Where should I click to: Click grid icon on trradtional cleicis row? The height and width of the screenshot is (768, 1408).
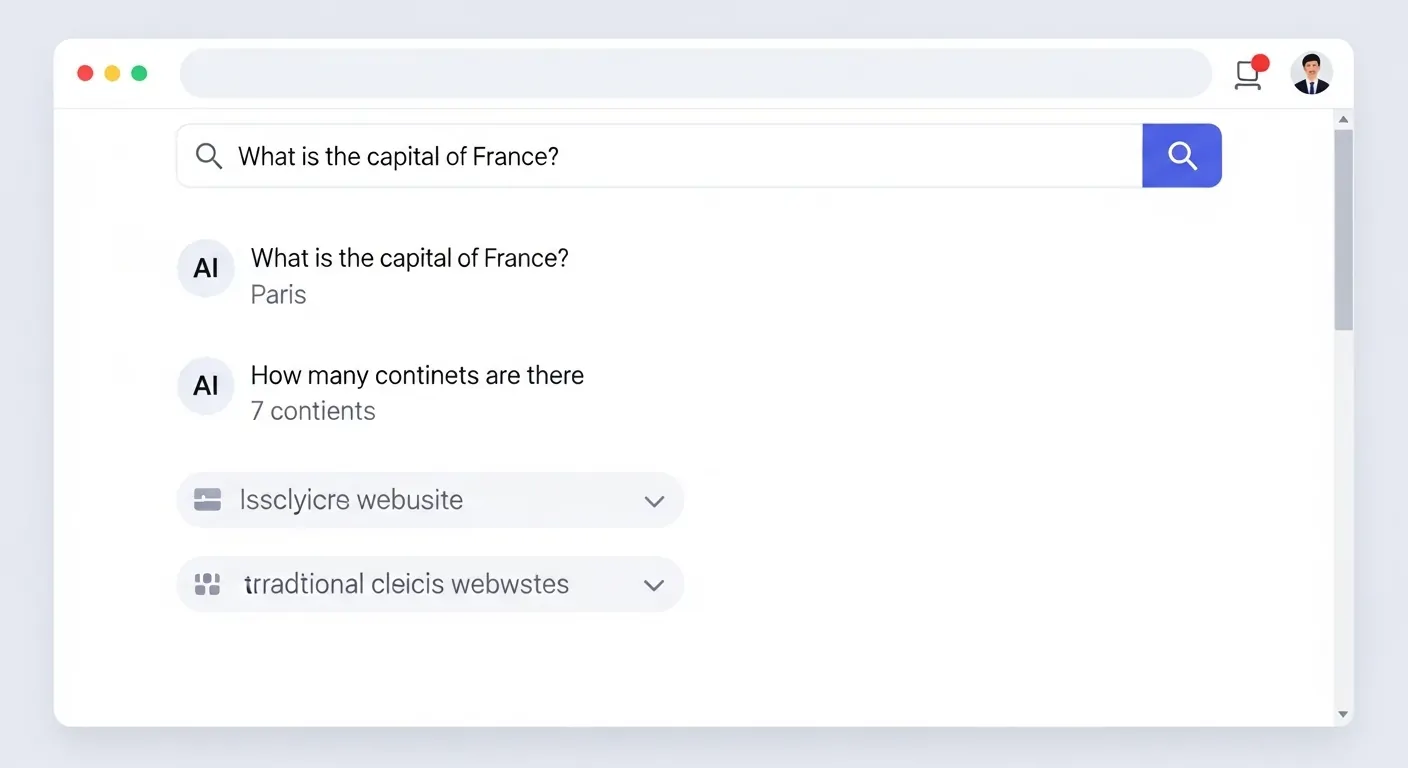(x=207, y=584)
